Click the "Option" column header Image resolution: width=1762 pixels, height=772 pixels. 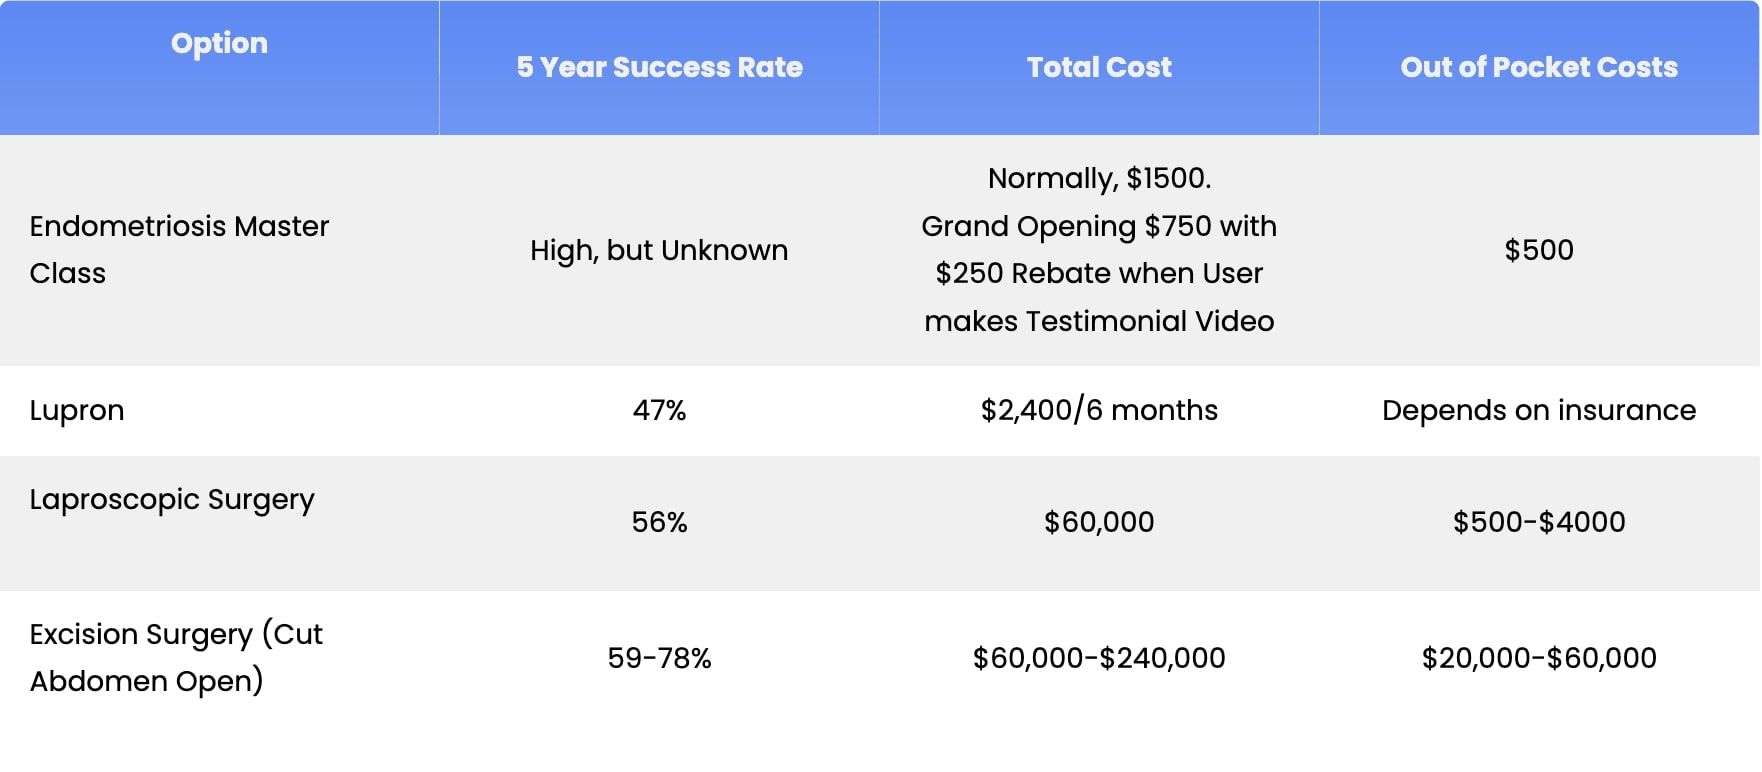click(219, 44)
